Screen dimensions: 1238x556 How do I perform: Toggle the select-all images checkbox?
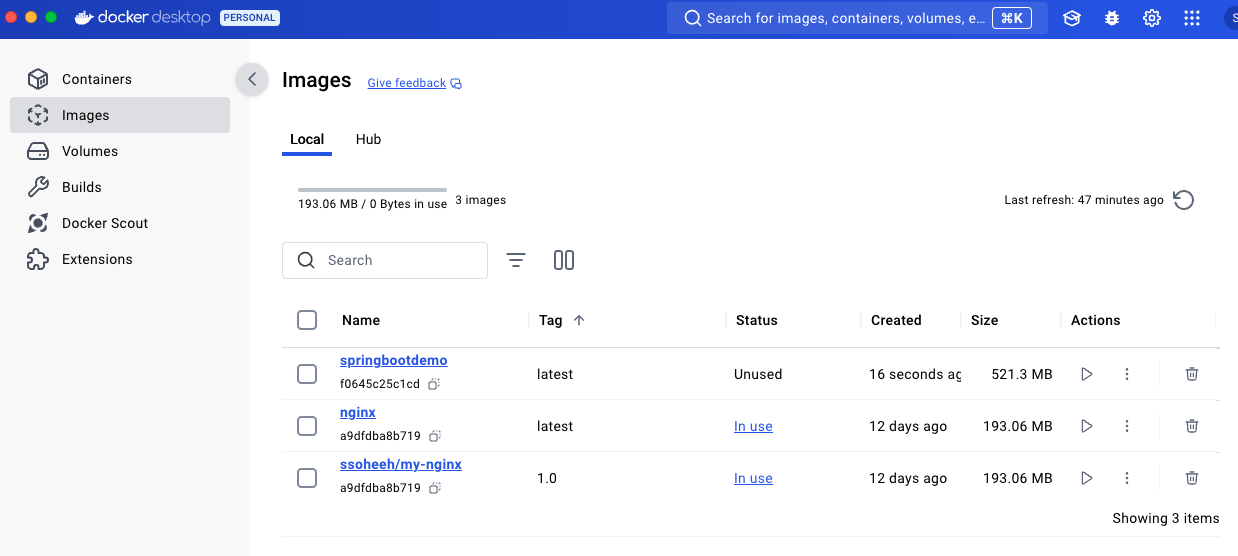[307, 320]
